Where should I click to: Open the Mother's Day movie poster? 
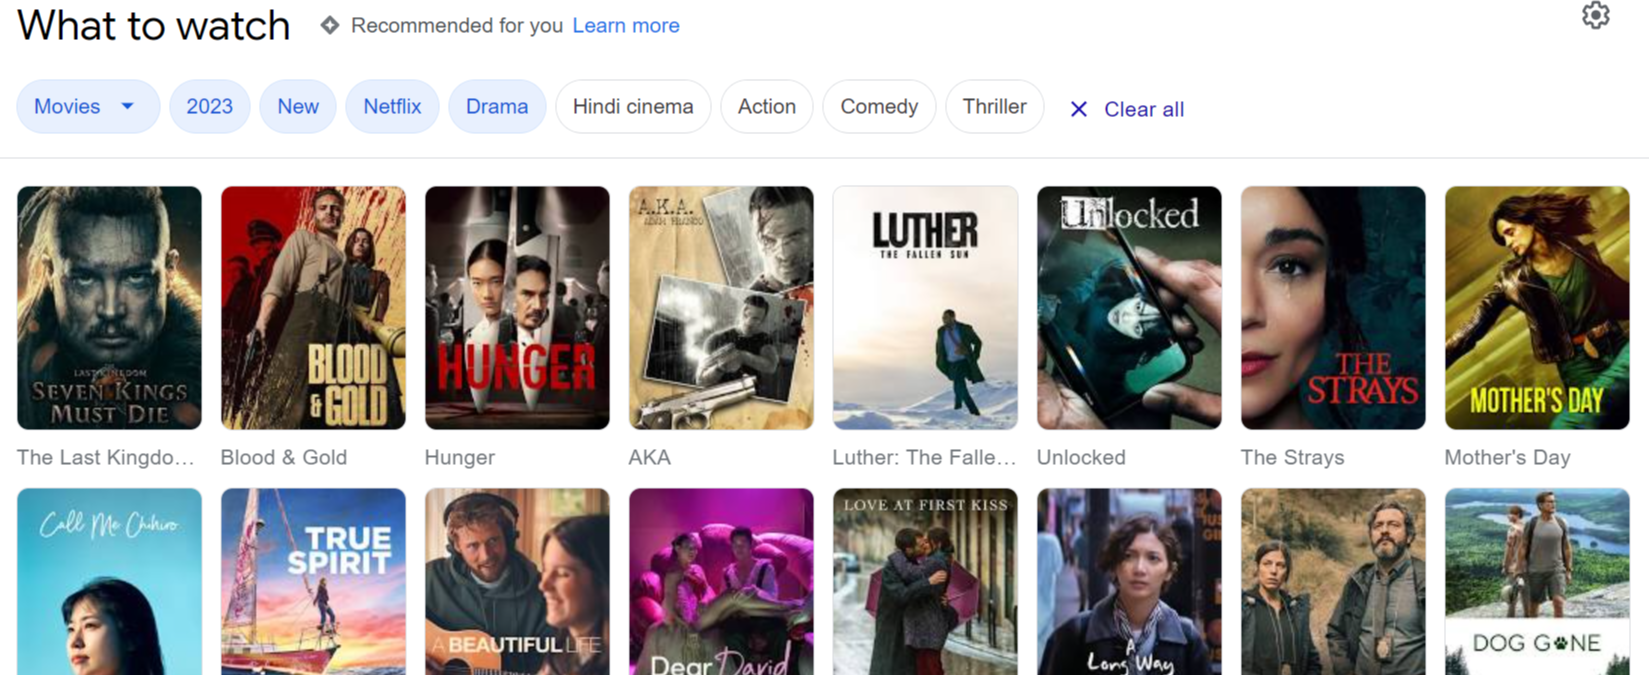click(1537, 308)
